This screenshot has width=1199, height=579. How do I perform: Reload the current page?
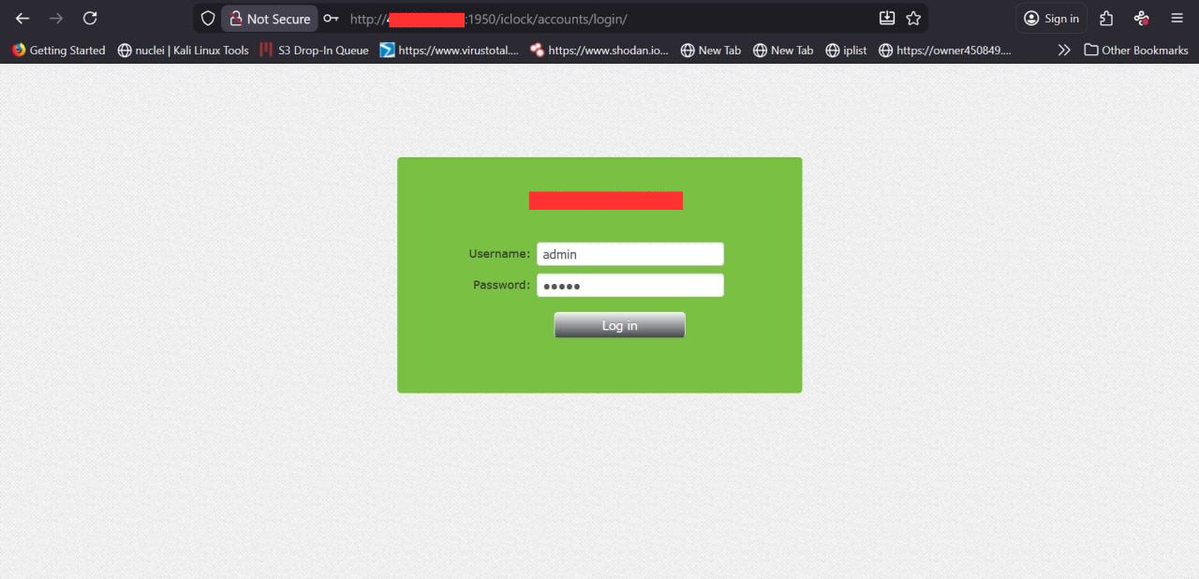tap(89, 18)
